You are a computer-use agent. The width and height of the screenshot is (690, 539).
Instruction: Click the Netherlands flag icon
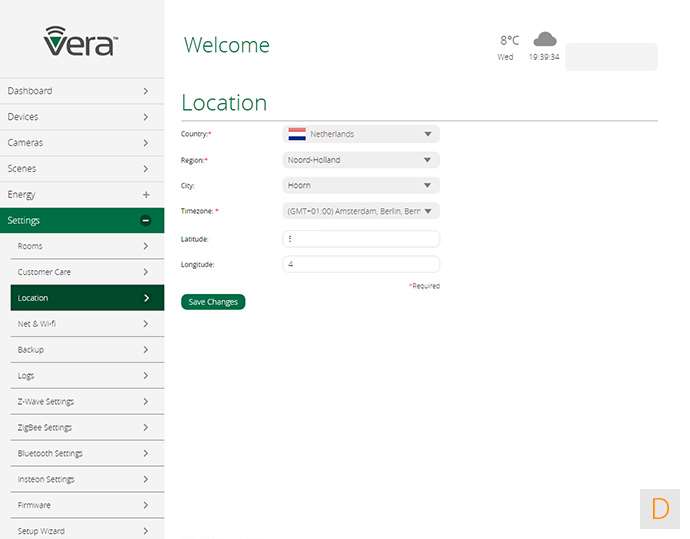click(297, 134)
